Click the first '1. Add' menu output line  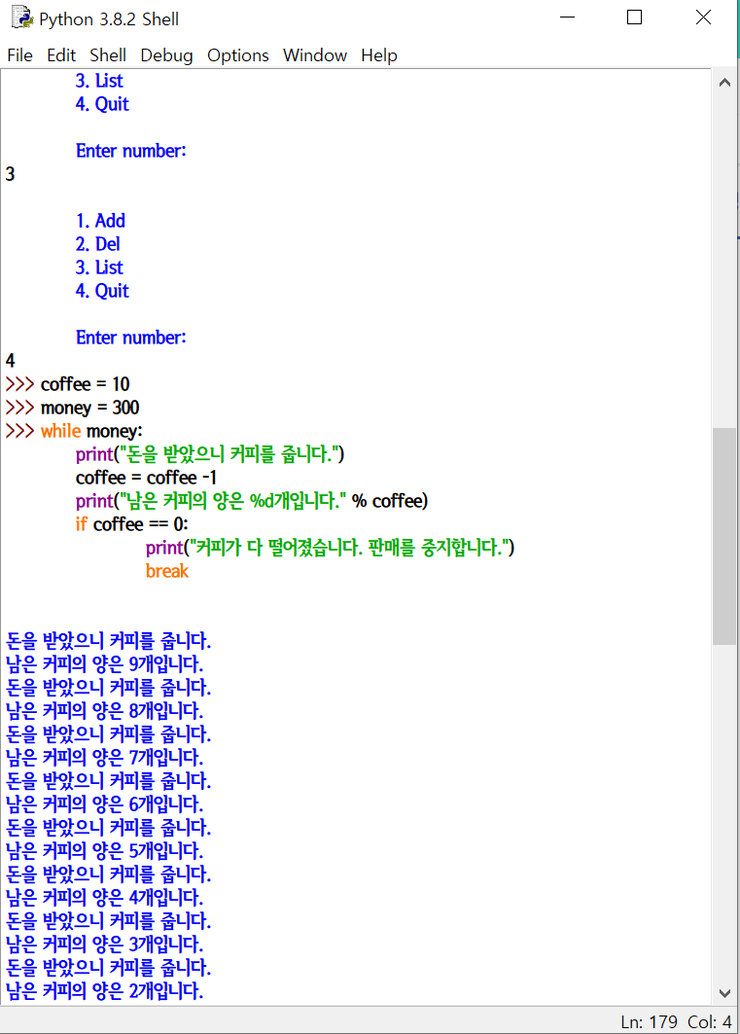(x=100, y=220)
